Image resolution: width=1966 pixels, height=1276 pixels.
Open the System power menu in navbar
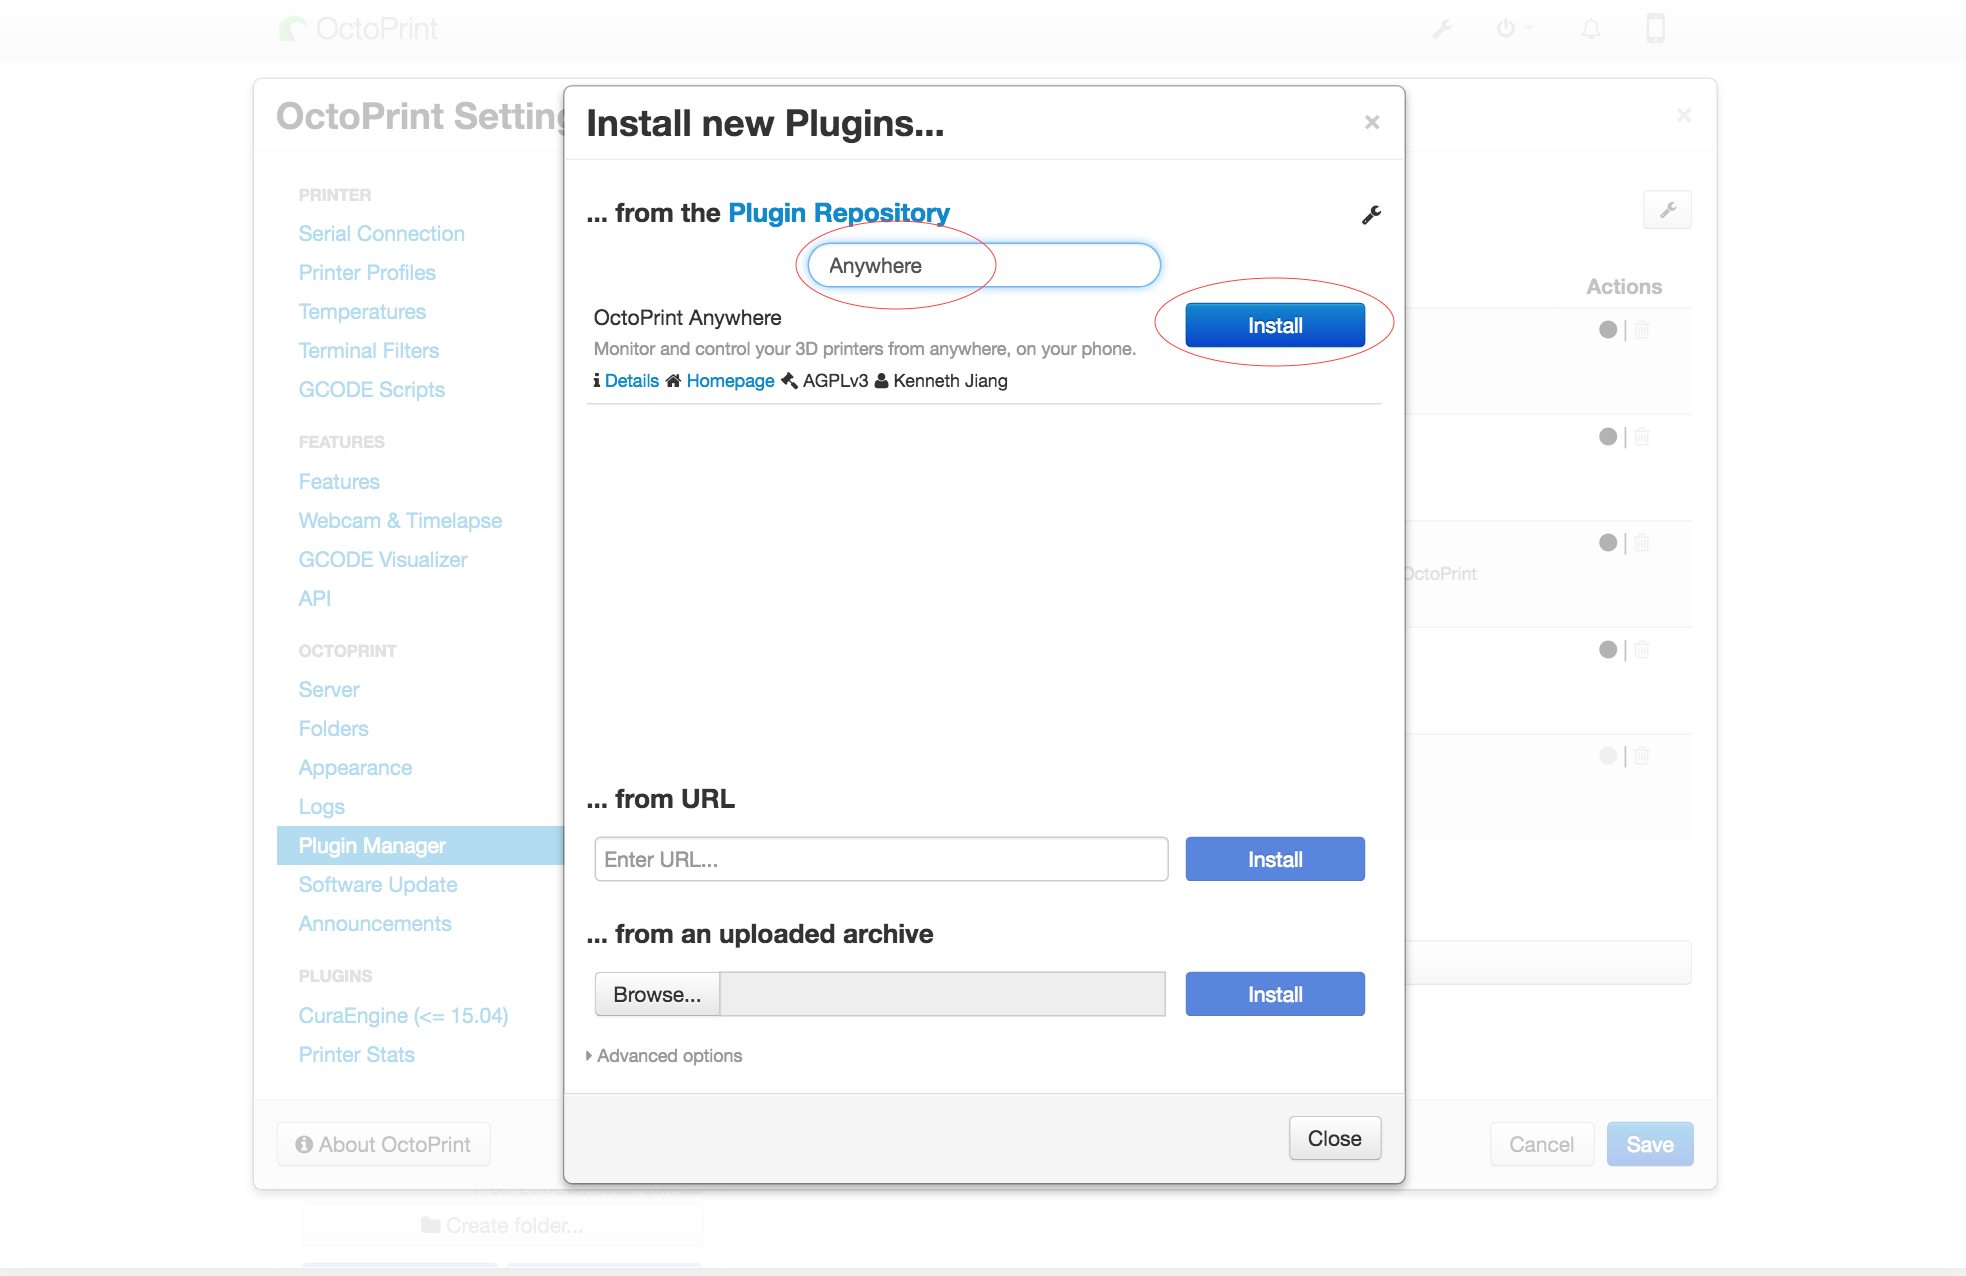(1513, 28)
